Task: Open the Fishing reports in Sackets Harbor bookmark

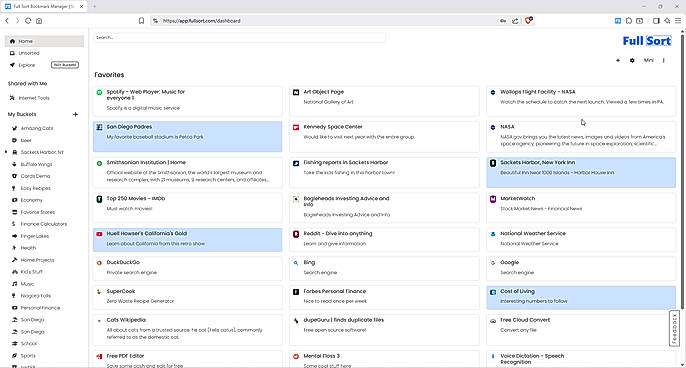Action: point(384,172)
